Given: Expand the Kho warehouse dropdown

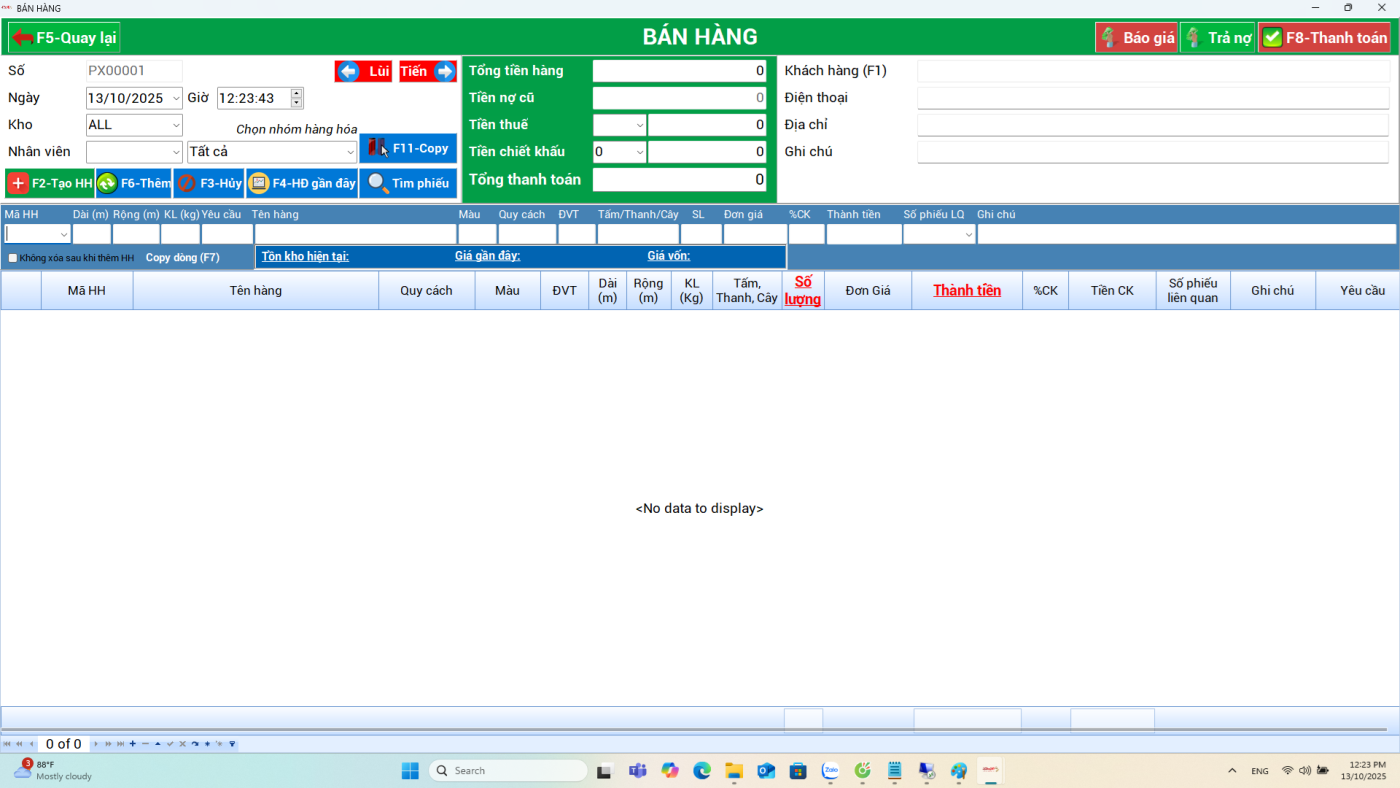Looking at the screenshot, I should [x=176, y=125].
